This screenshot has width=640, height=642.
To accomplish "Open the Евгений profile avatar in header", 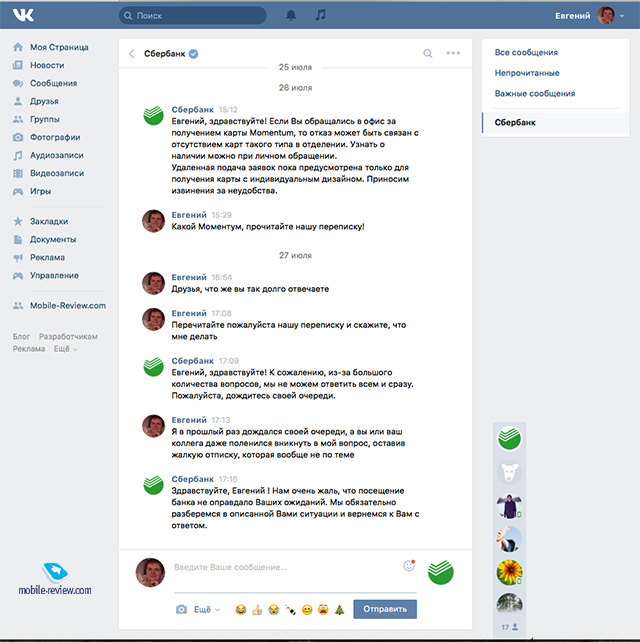I will click(606, 16).
